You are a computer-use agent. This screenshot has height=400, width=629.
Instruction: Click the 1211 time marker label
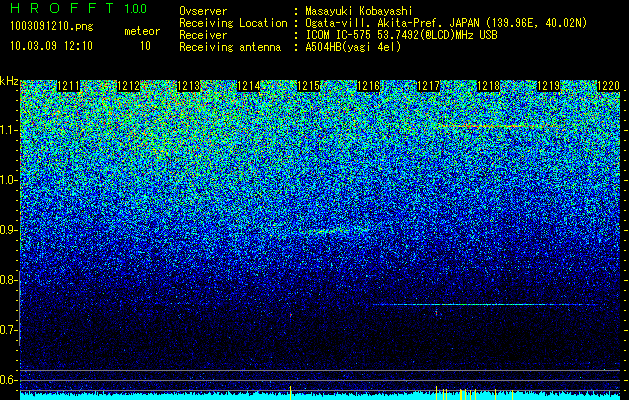pos(69,86)
